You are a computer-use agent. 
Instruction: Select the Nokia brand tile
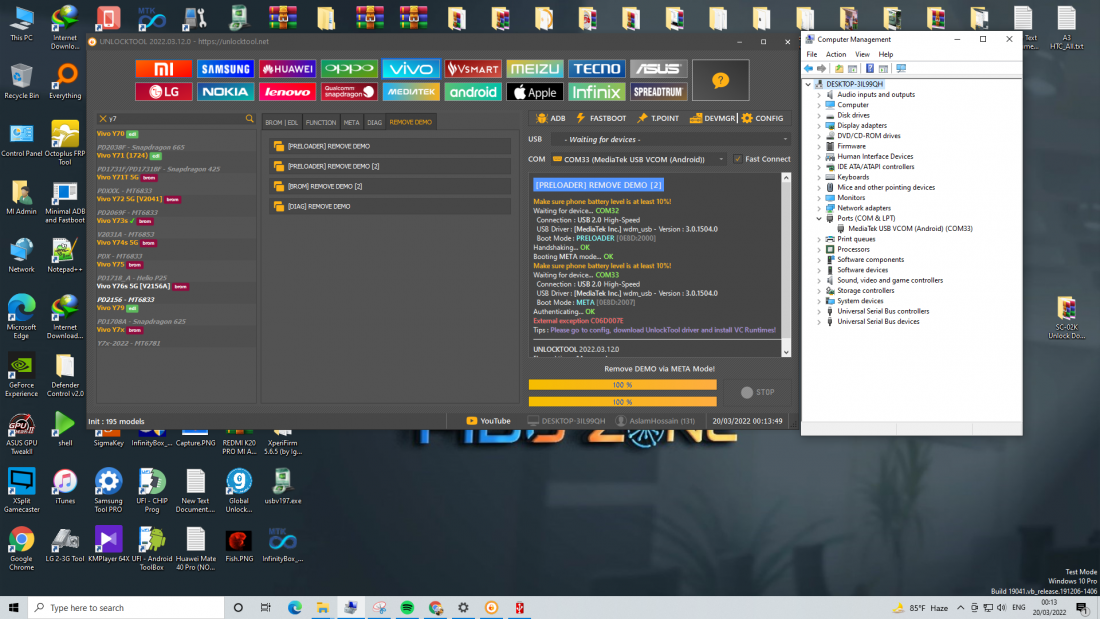pos(225,92)
